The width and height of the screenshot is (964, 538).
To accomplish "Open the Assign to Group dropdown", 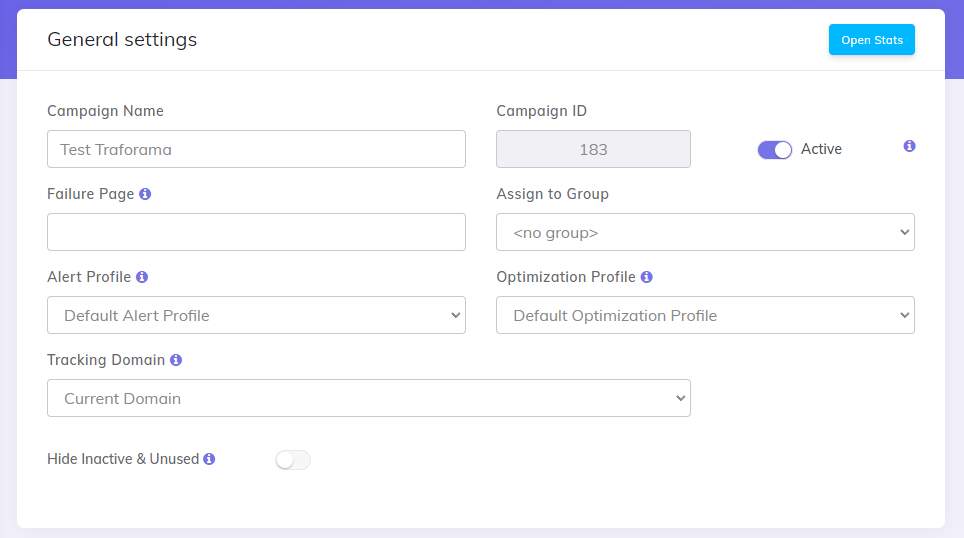I will [705, 232].
